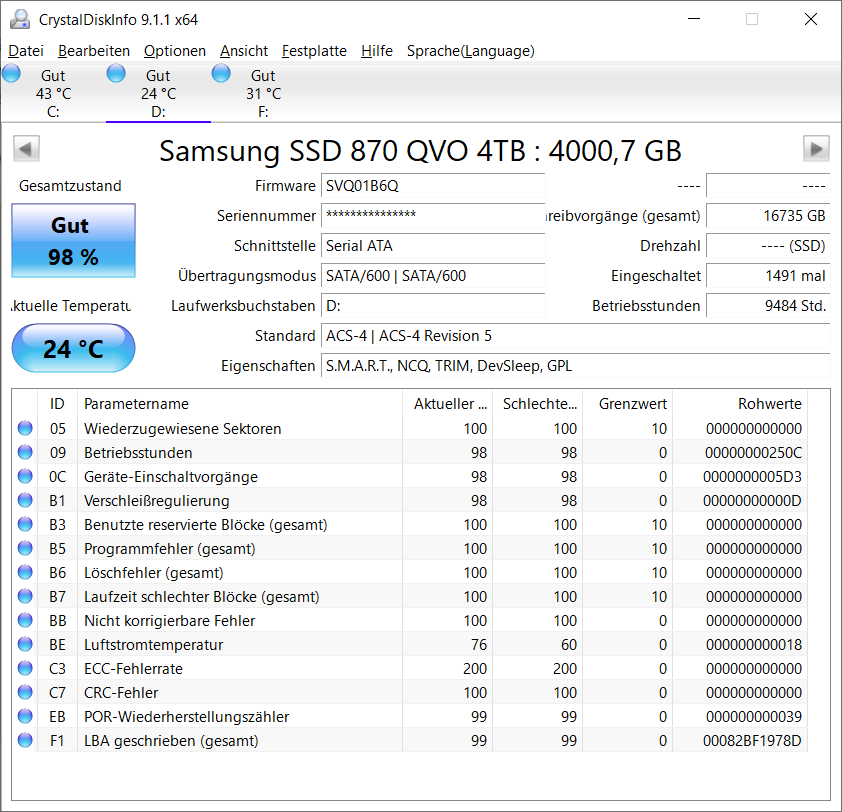Click raw value 0000000005D3
The height and width of the screenshot is (812, 842).
click(752, 476)
